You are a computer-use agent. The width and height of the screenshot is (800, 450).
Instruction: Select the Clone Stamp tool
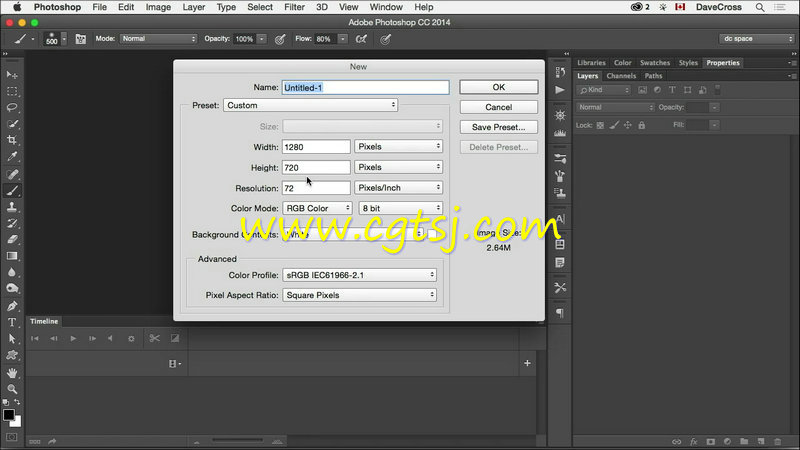[x=12, y=207]
